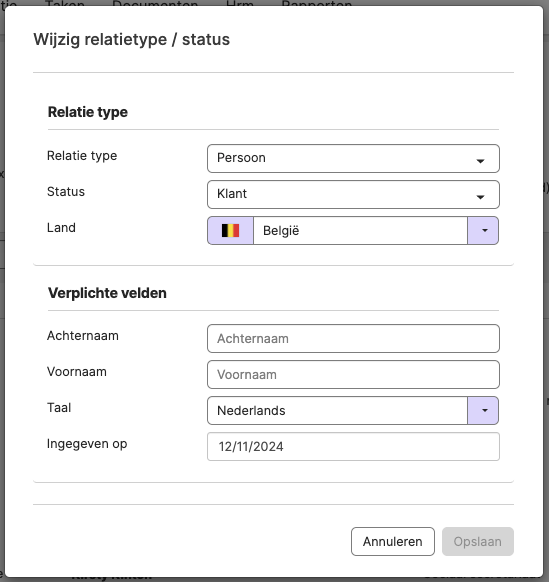This screenshot has height=582, width=549.
Task: Click the 'Land' field label
Action: pyautogui.click(x=61, y=228)
